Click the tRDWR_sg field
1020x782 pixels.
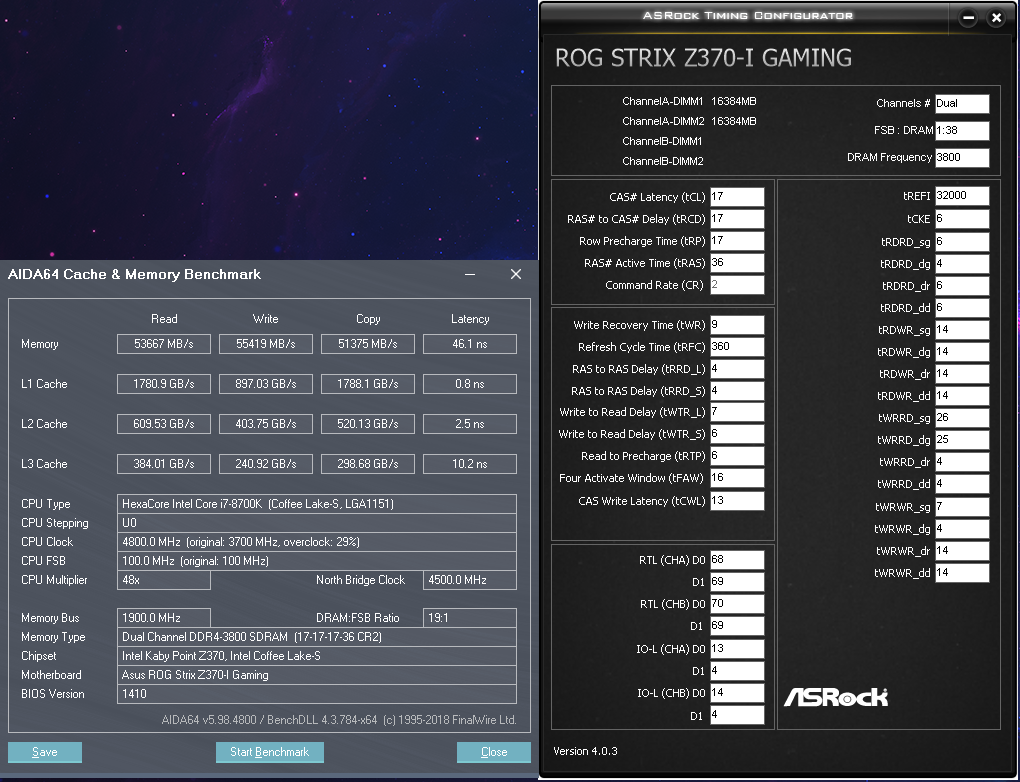click(x=962, y=330)
